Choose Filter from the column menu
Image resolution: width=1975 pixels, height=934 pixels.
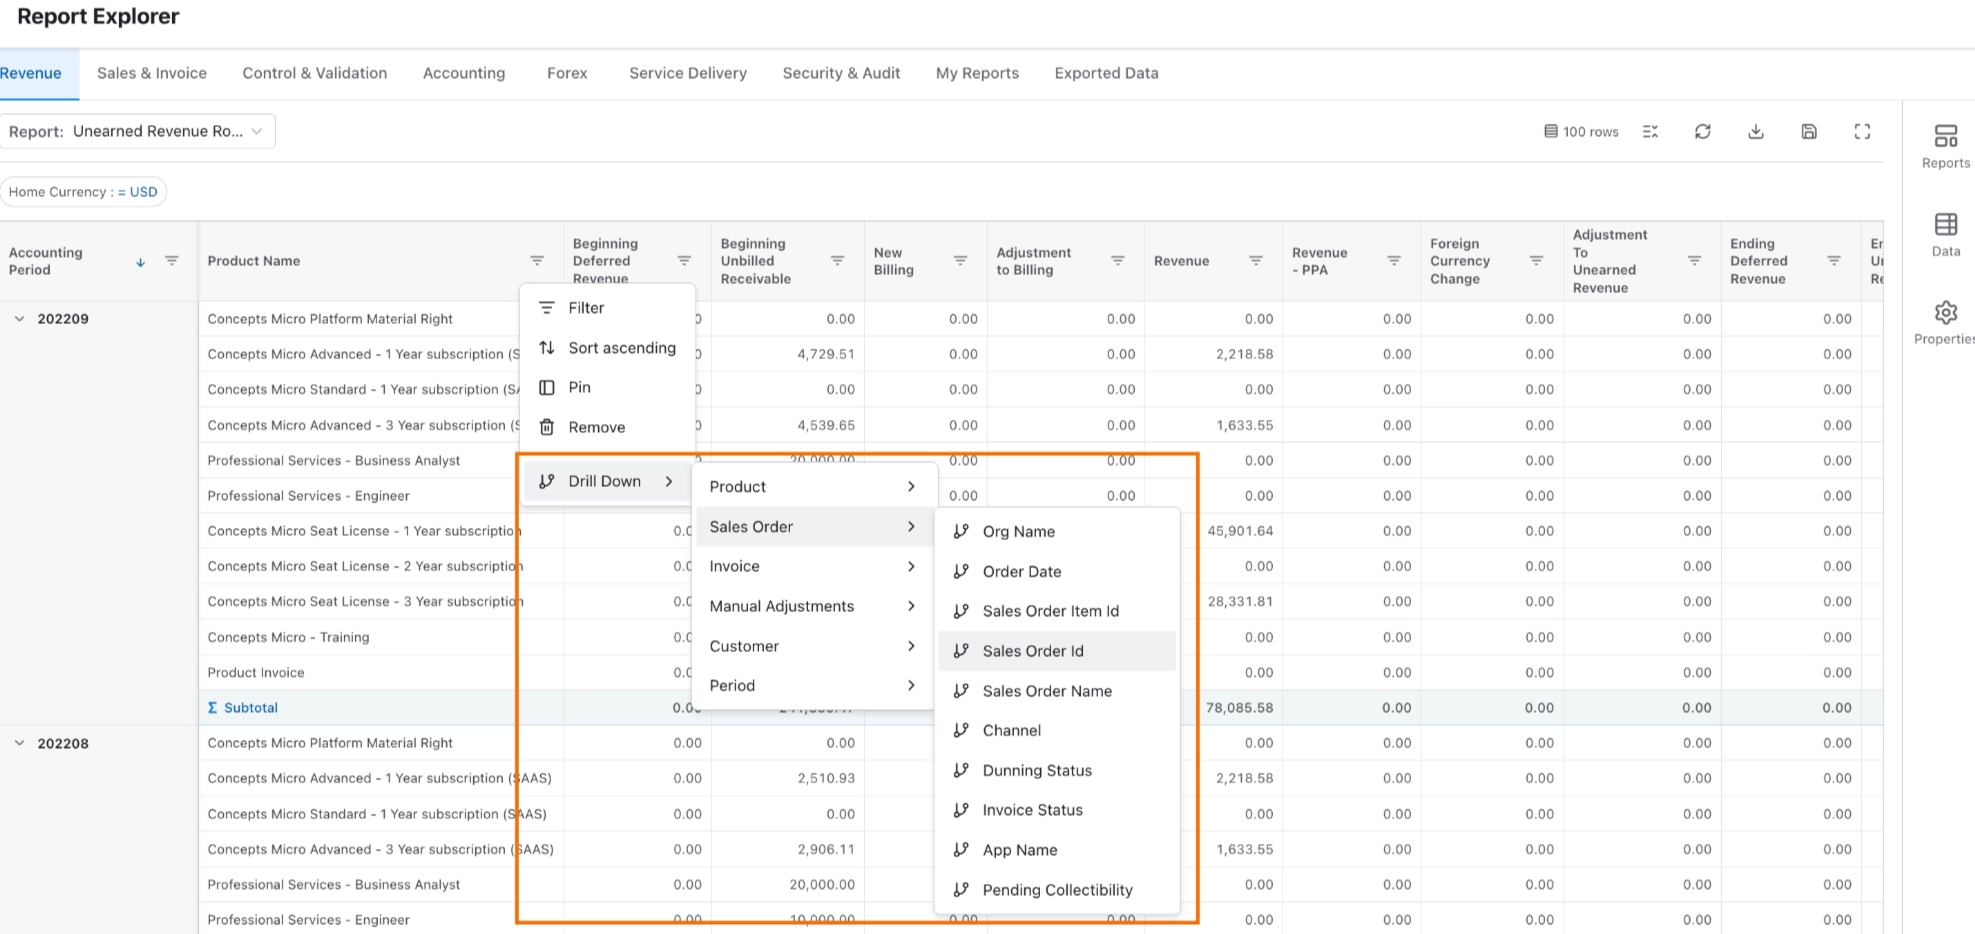pos(607,308)
